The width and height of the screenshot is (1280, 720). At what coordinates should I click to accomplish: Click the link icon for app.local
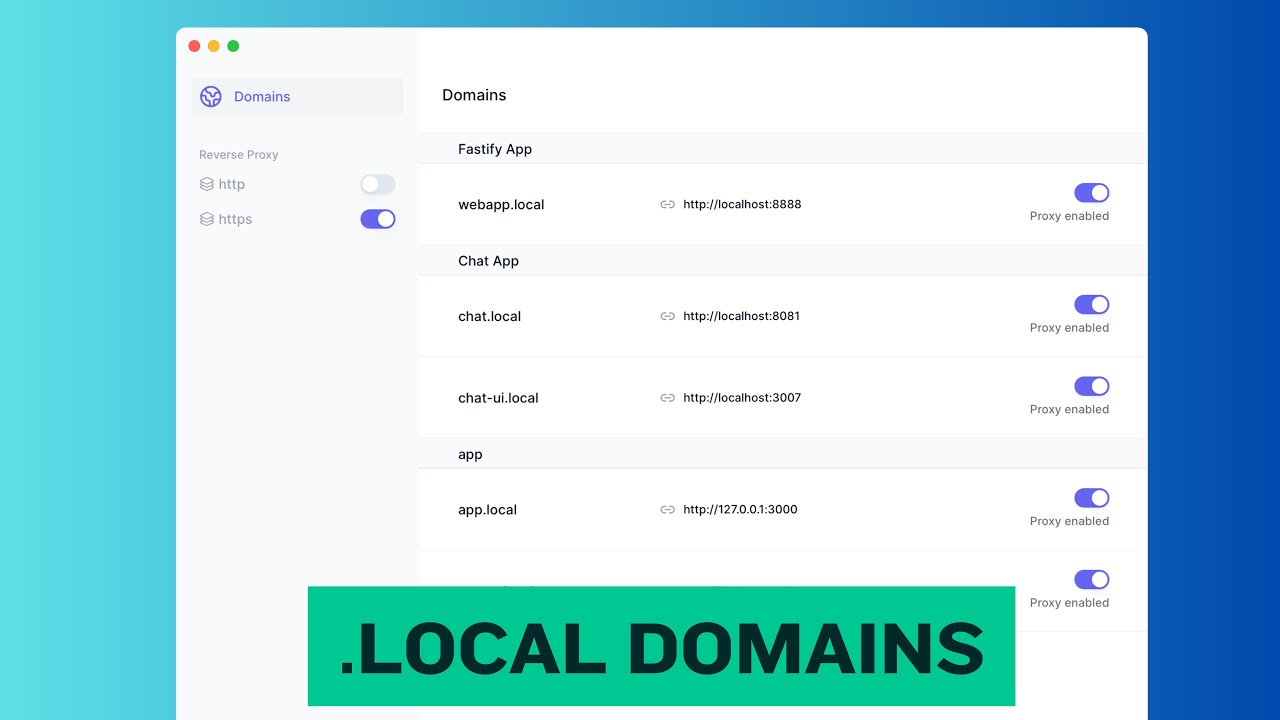pos(667,510)
